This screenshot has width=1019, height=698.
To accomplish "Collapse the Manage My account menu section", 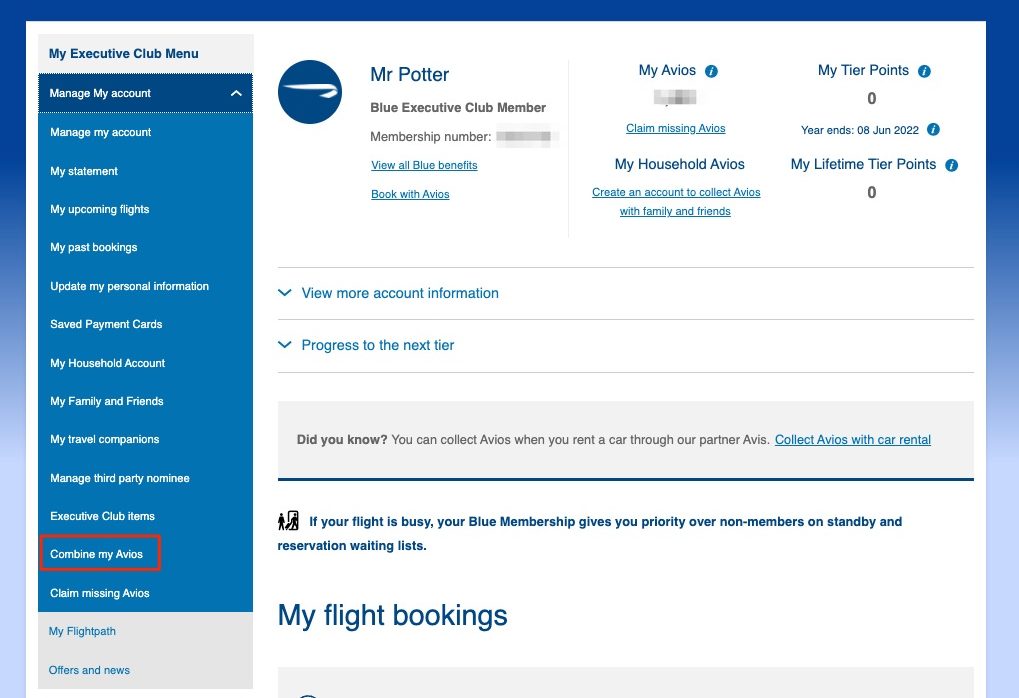I will coord(236,93).
